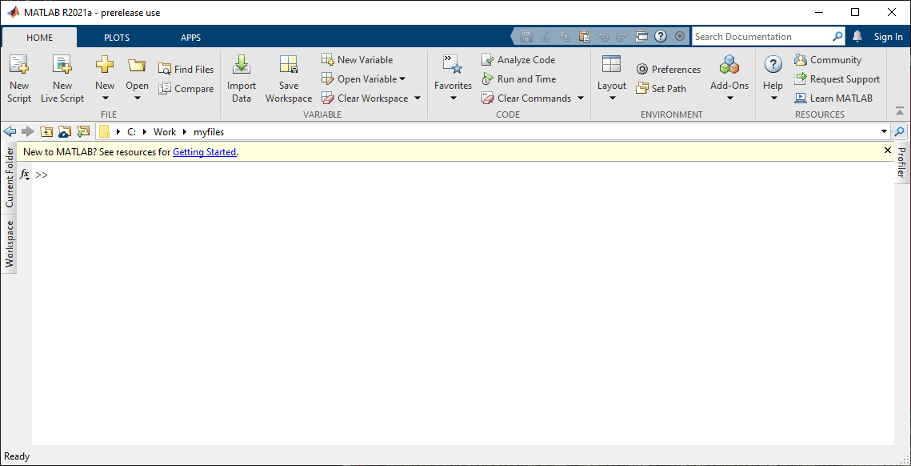Close the Getting Started banner
Screen dimensions: 911x466
(887, 150)
